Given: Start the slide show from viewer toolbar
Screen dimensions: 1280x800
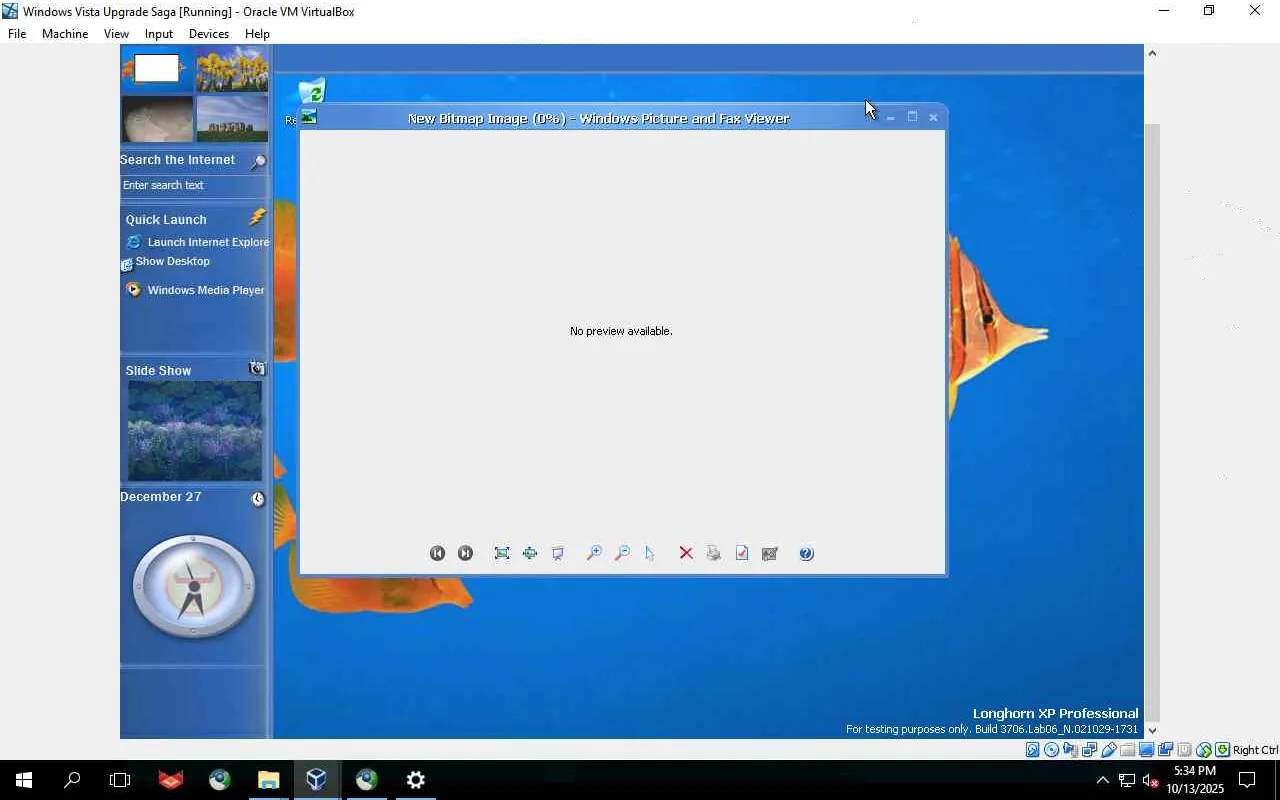Looking at the screenshot, I should 558,553.
